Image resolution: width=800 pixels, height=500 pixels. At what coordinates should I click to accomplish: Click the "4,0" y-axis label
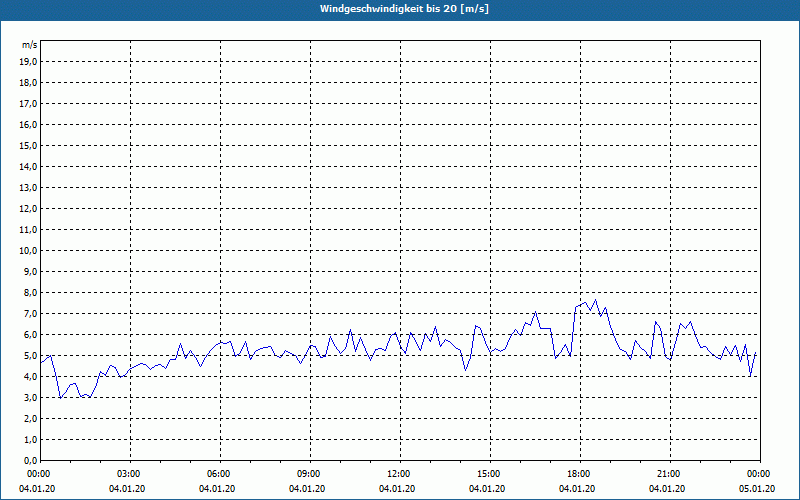(x=31, y=377)
